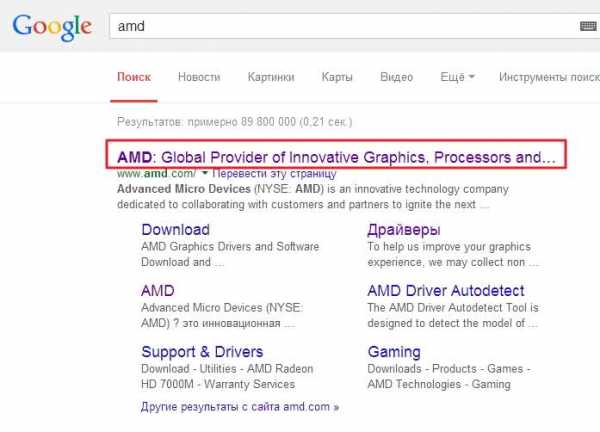This screenshot has width=600, height=432.
Task: Click "Download - Utilities - AMD Radeon" description
Action: [x=227, y=369]
